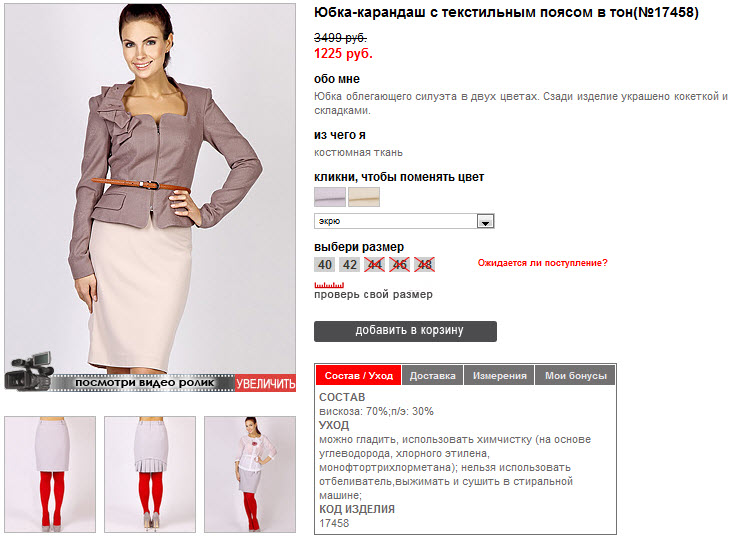Click the 'добавить в корзину' button
This screenshot has height=539, width=734.
tap(405, 331)
